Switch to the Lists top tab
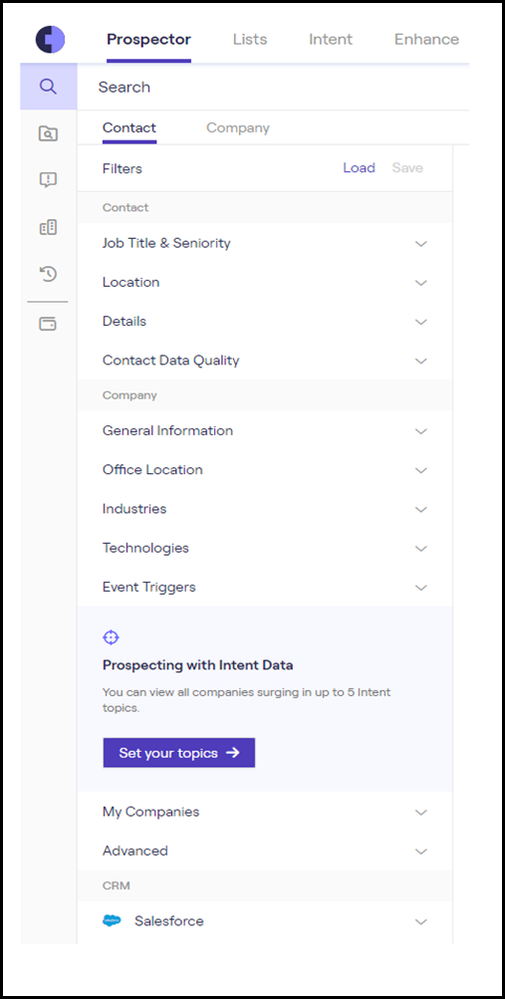 point(250,40)
